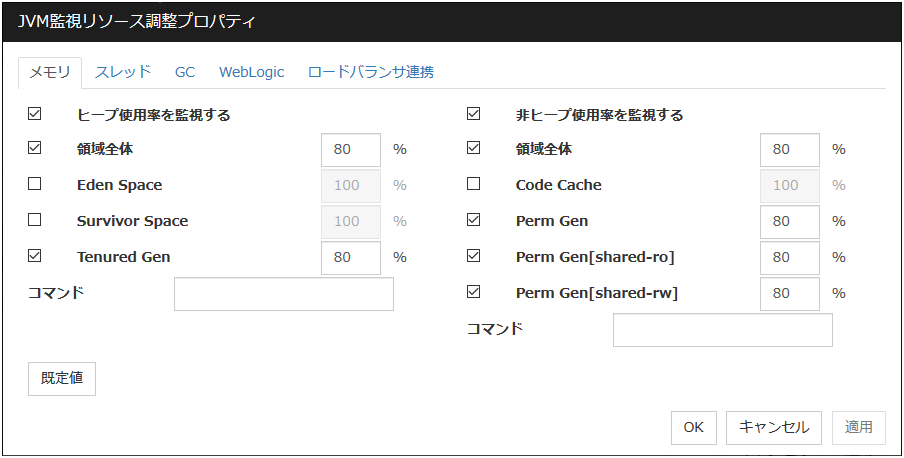Go to the ロードバランサ連携 tab
Viewport: 904px width, 458px height.
click(x=370, y=72)
